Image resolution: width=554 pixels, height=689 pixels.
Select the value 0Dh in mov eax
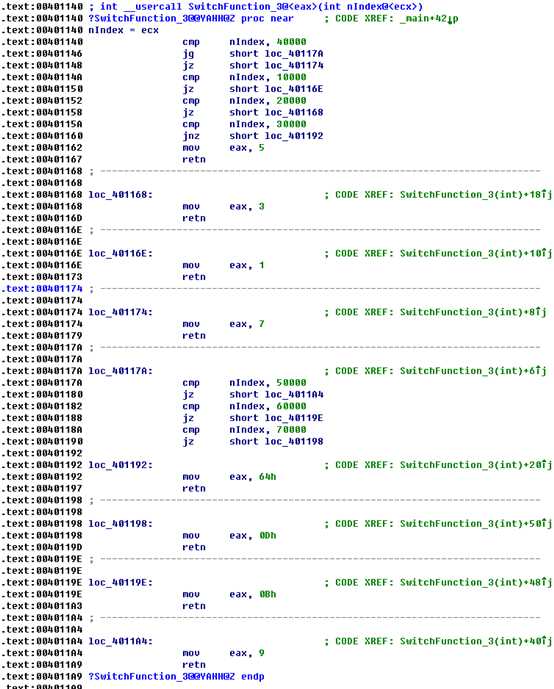[267, 536]
